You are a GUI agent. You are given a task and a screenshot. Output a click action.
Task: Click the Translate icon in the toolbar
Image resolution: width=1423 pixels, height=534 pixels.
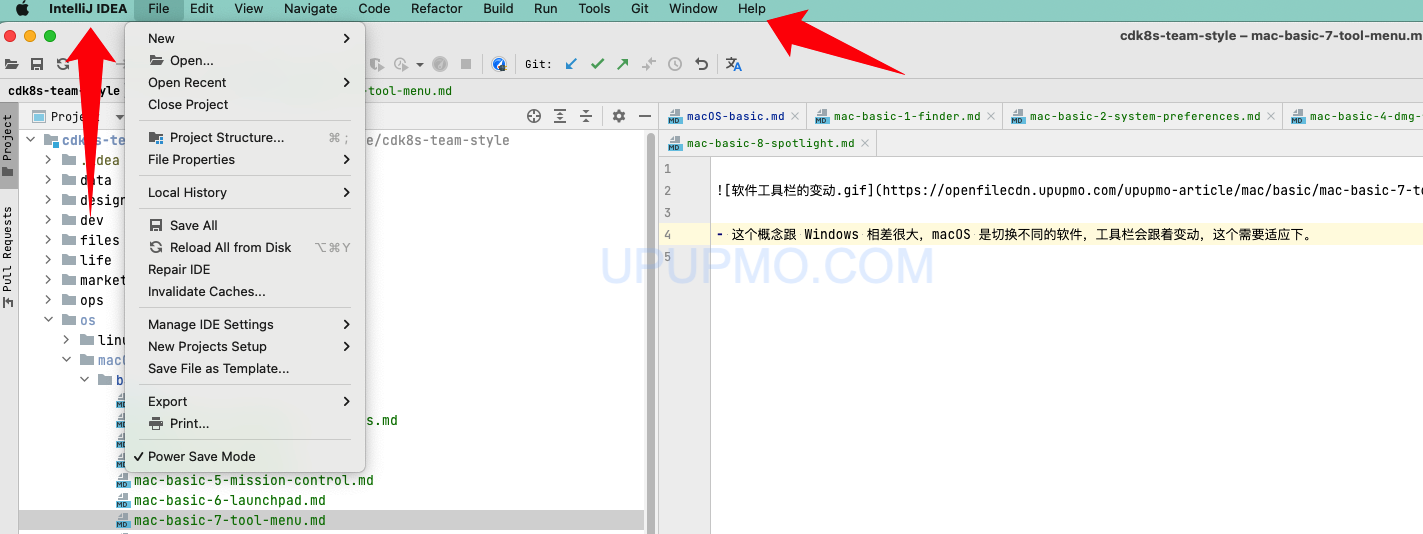(734, 64)
